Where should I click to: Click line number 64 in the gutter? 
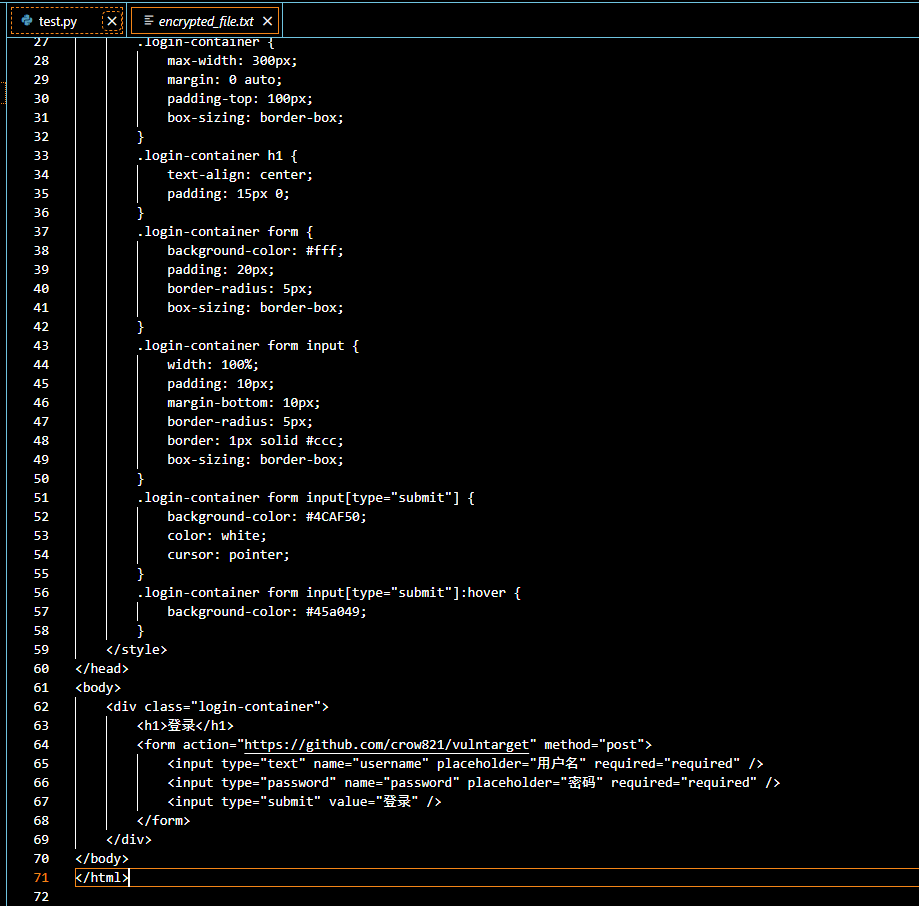(41, 744)
